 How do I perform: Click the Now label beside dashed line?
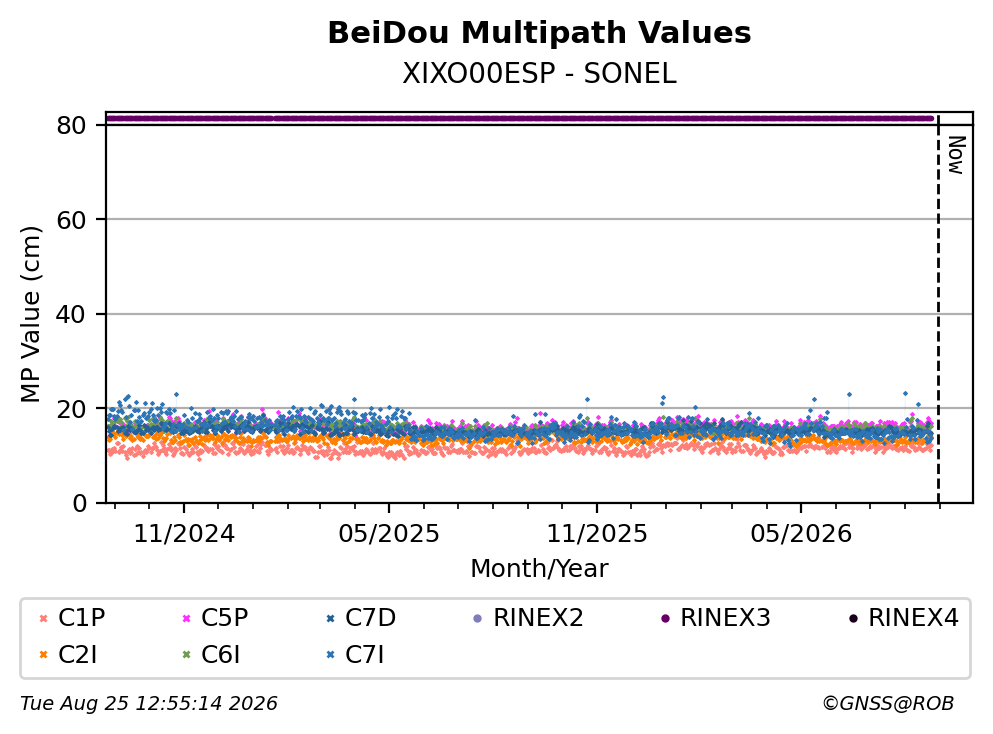(x=956, y=155)
